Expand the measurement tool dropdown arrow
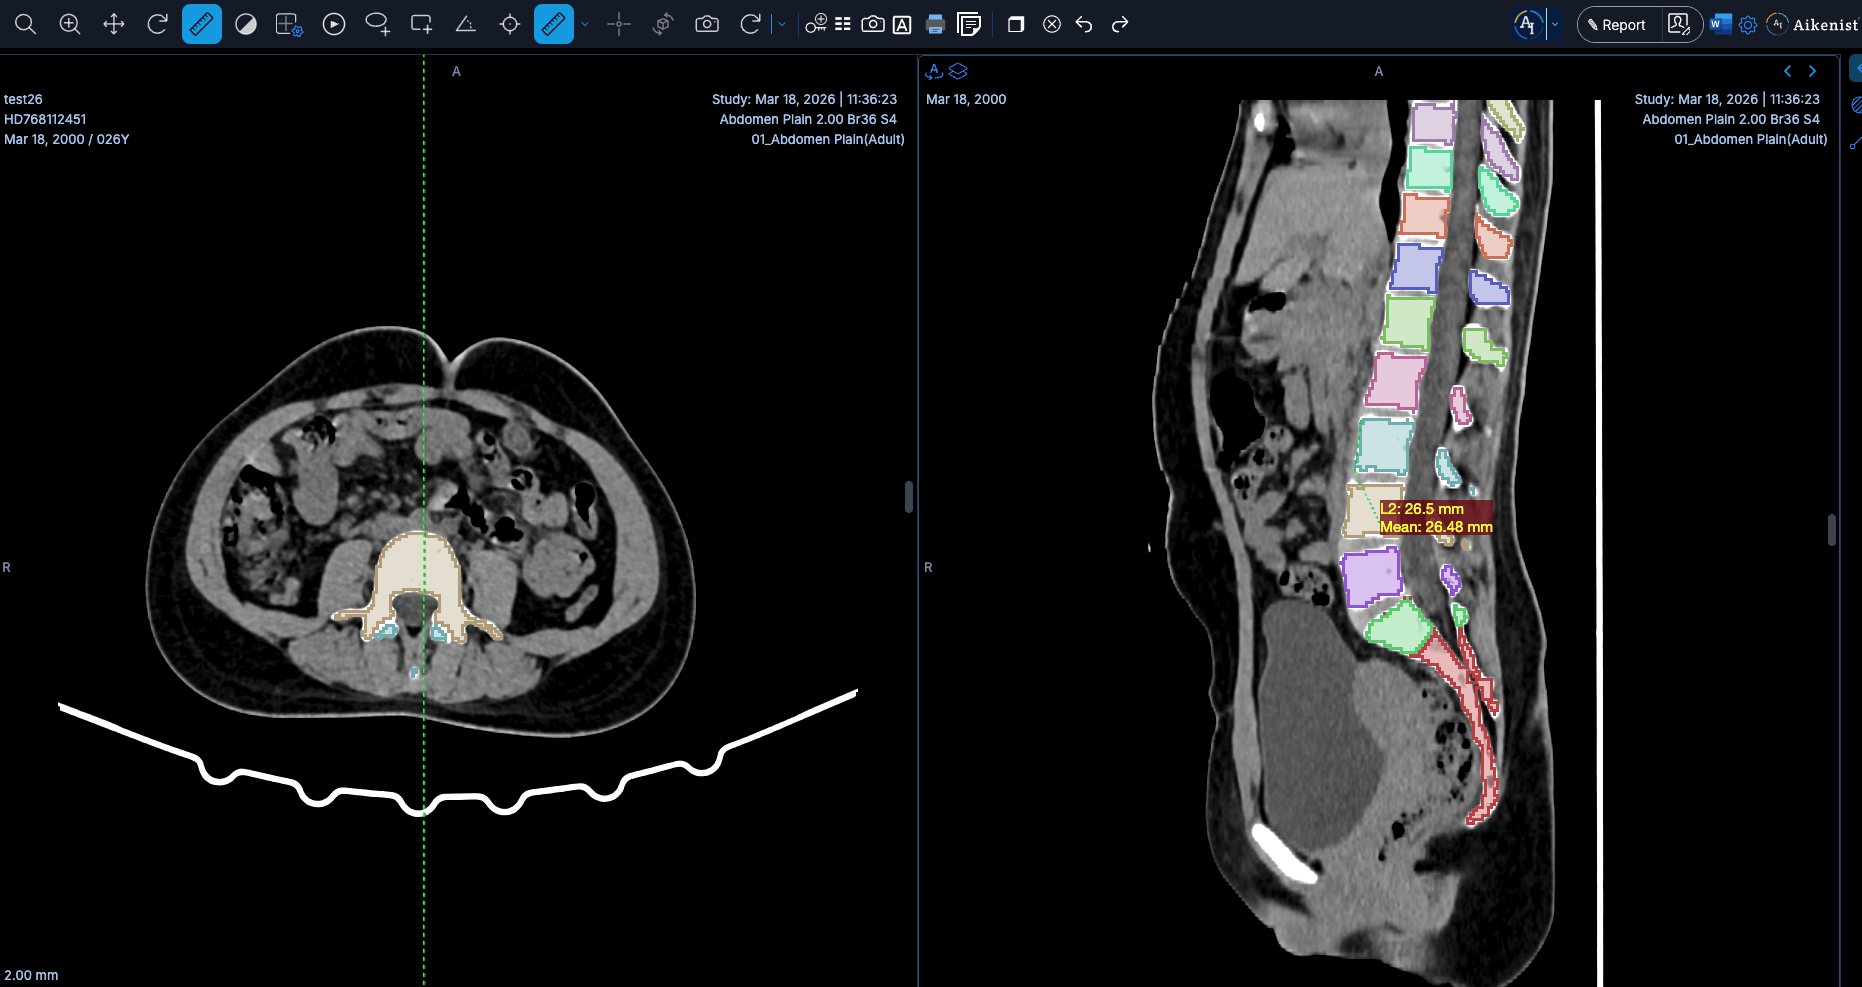This screenshot has width=1862, height=987. coord(585,24)
